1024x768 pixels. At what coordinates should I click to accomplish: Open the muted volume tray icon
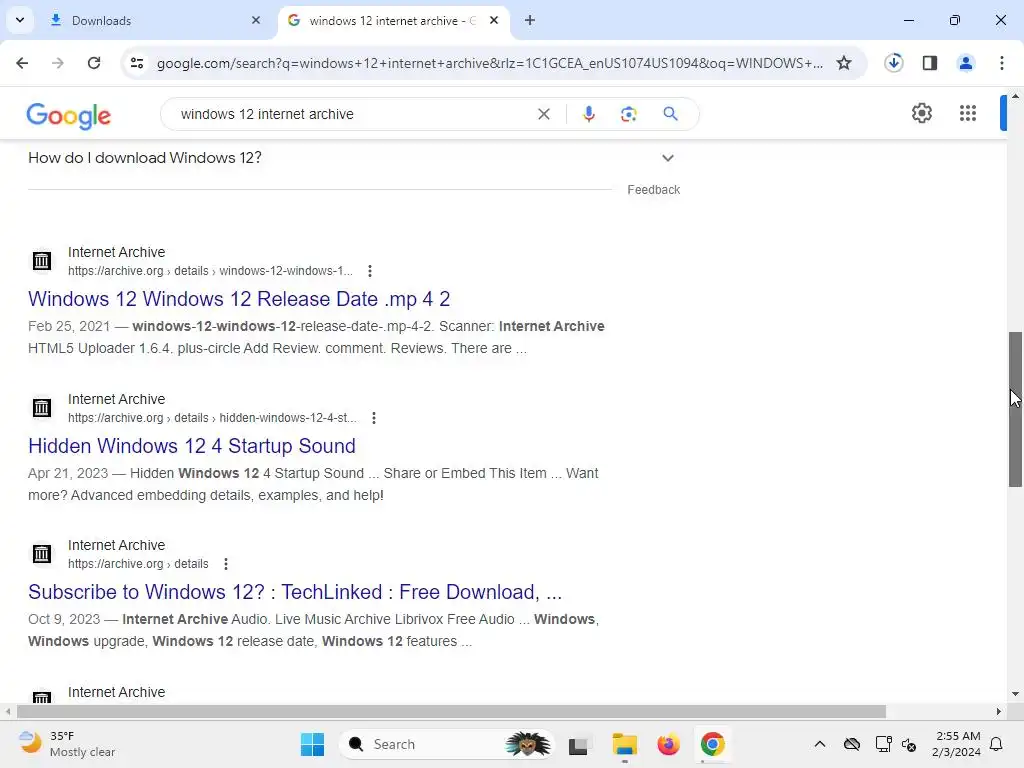tap(909, 744)
